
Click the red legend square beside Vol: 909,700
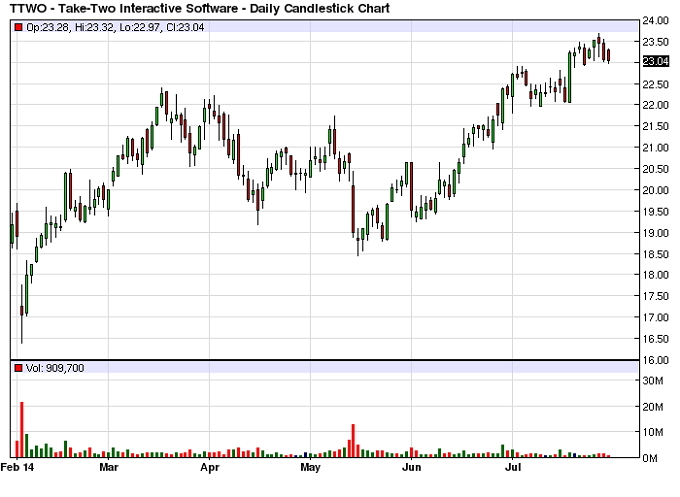coord(18,368)
